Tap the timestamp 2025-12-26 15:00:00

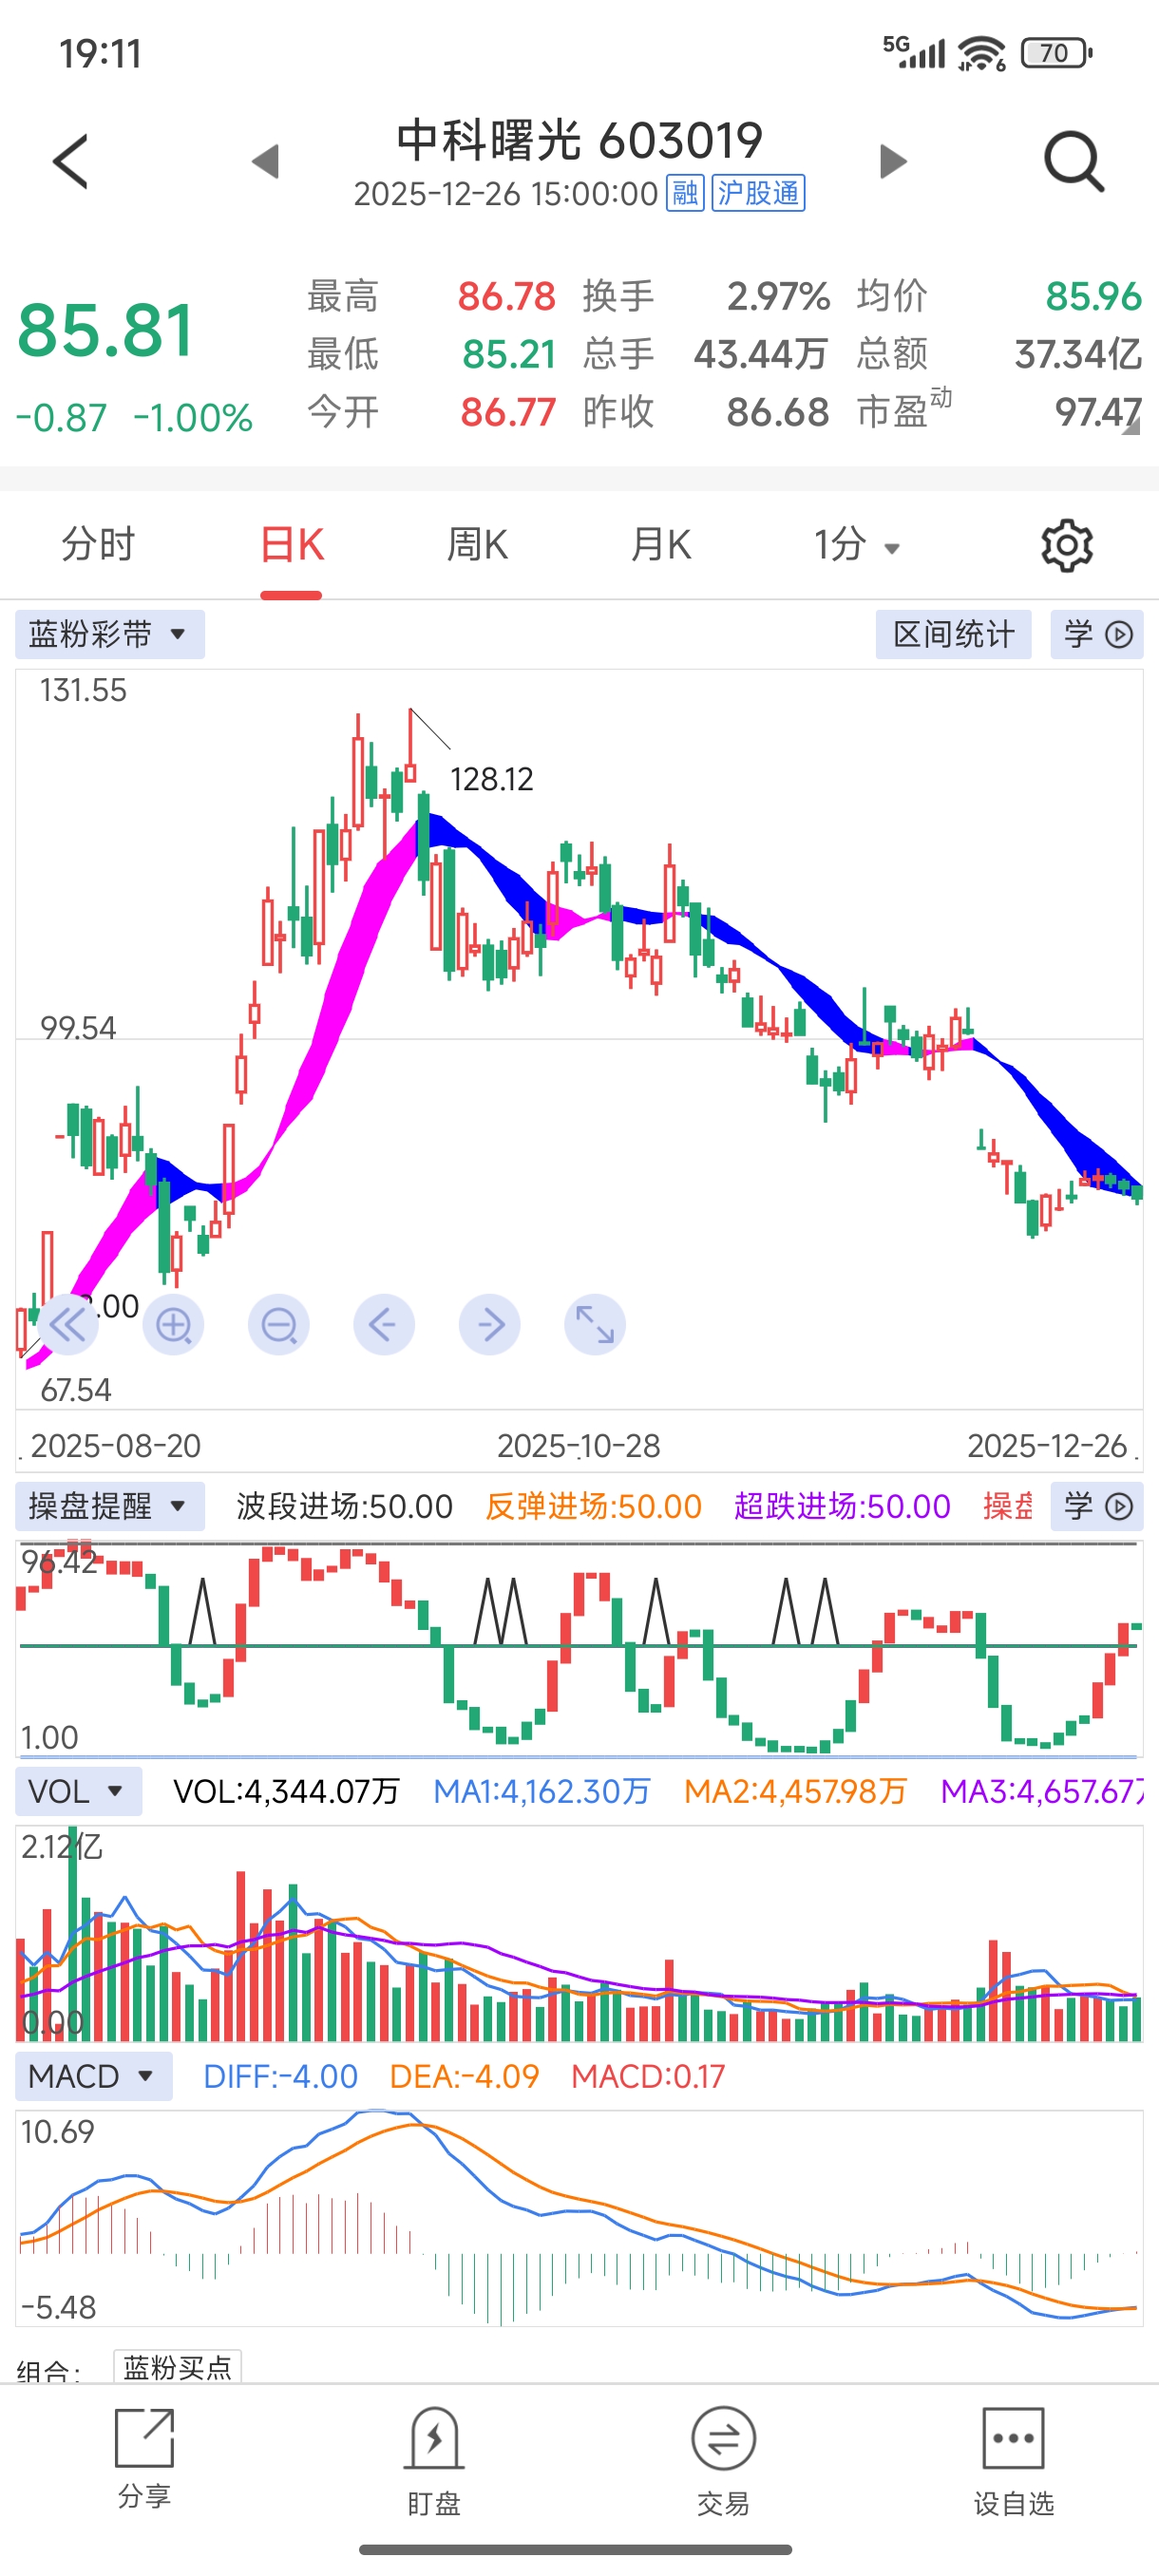[x=506, y=194]
